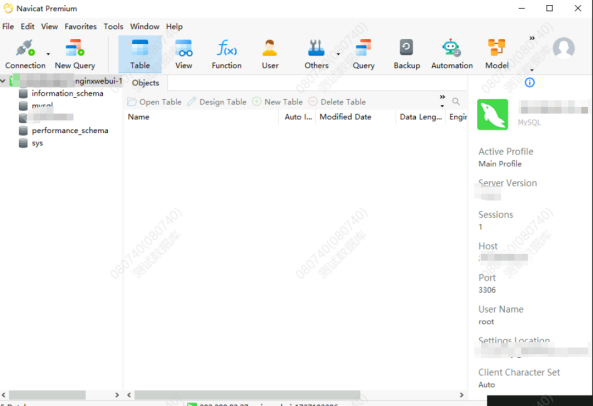The image size is (593, 406).
Task: Click the Main Profile value
Action: (x=500, y=164)
